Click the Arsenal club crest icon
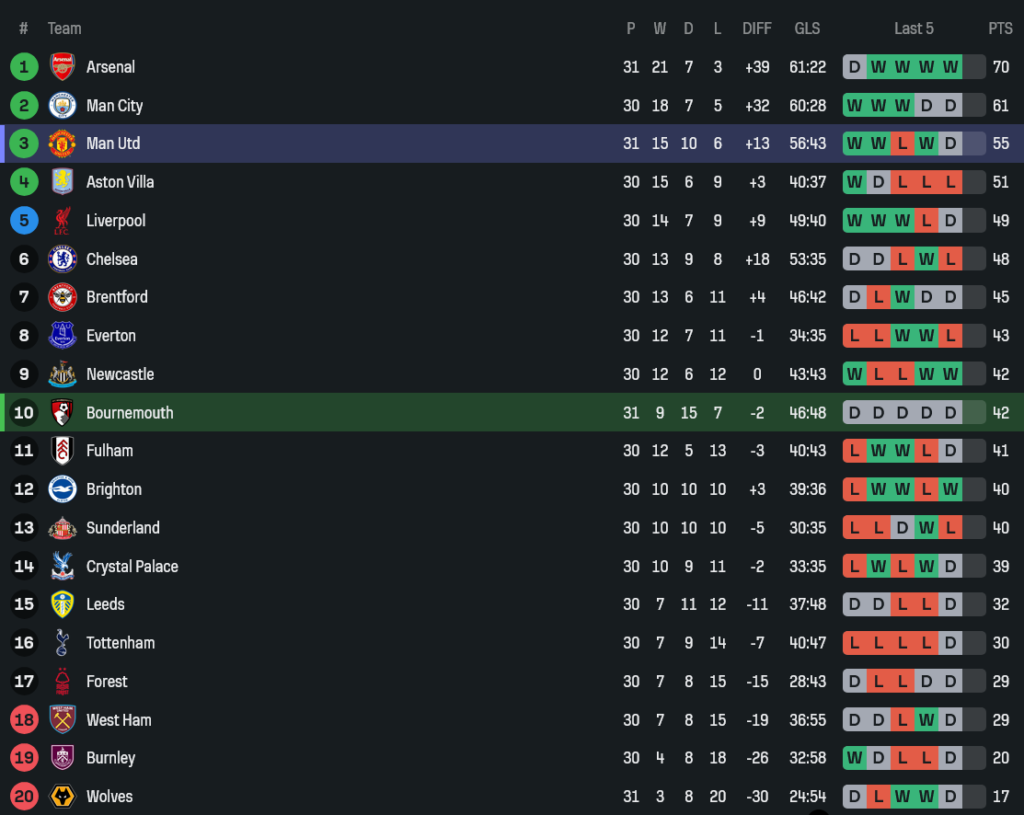This screenshot has height=815, width=1024. (x=62, y=67)
